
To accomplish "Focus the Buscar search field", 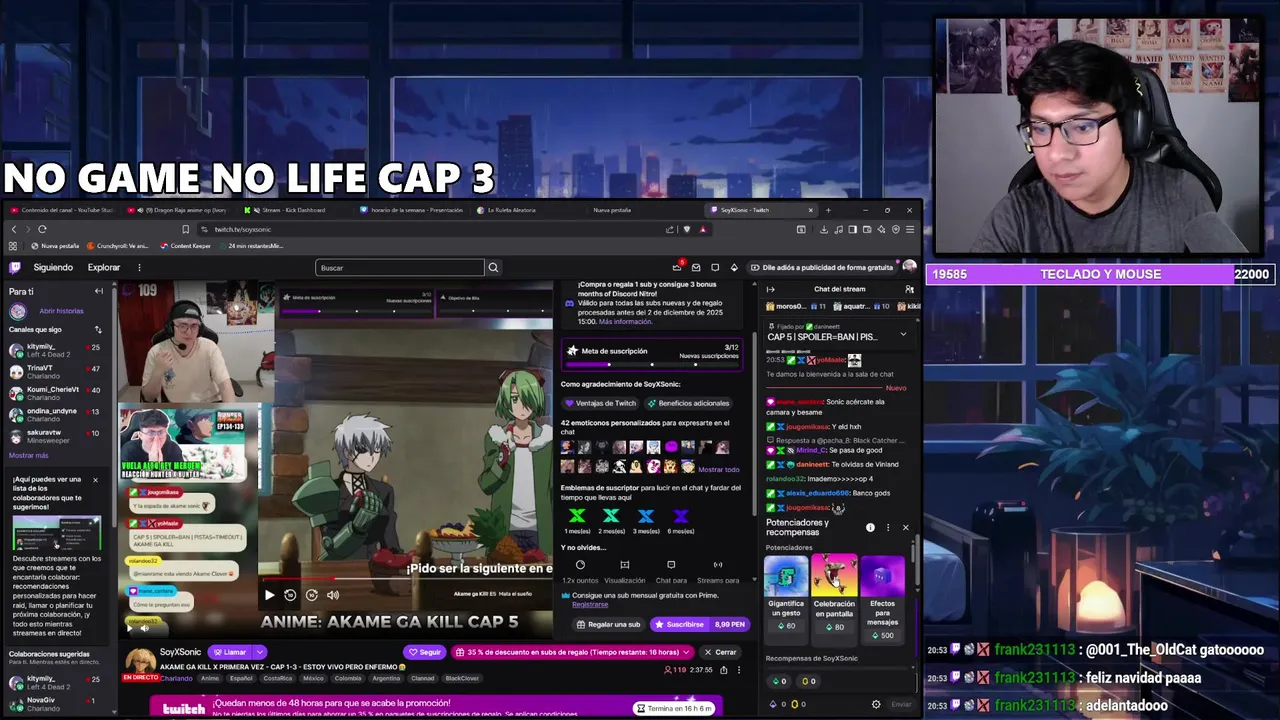I will pos(400,268).
